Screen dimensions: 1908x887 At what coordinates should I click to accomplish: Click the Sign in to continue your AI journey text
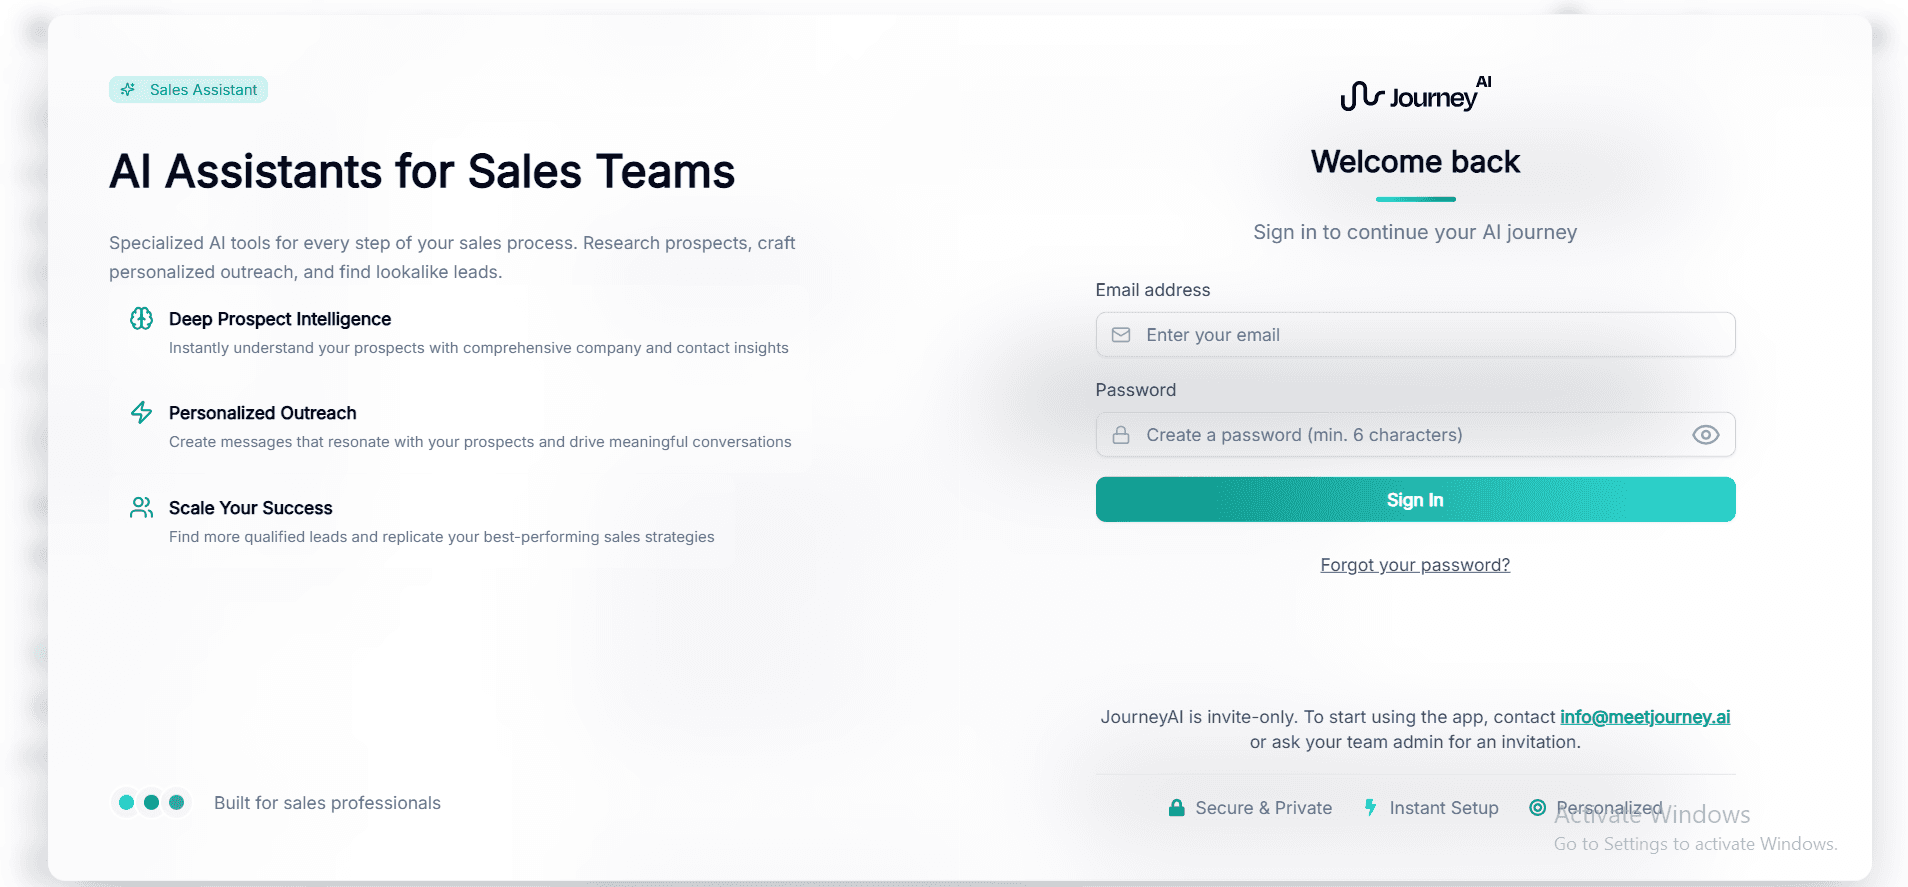coord(1415,232)
